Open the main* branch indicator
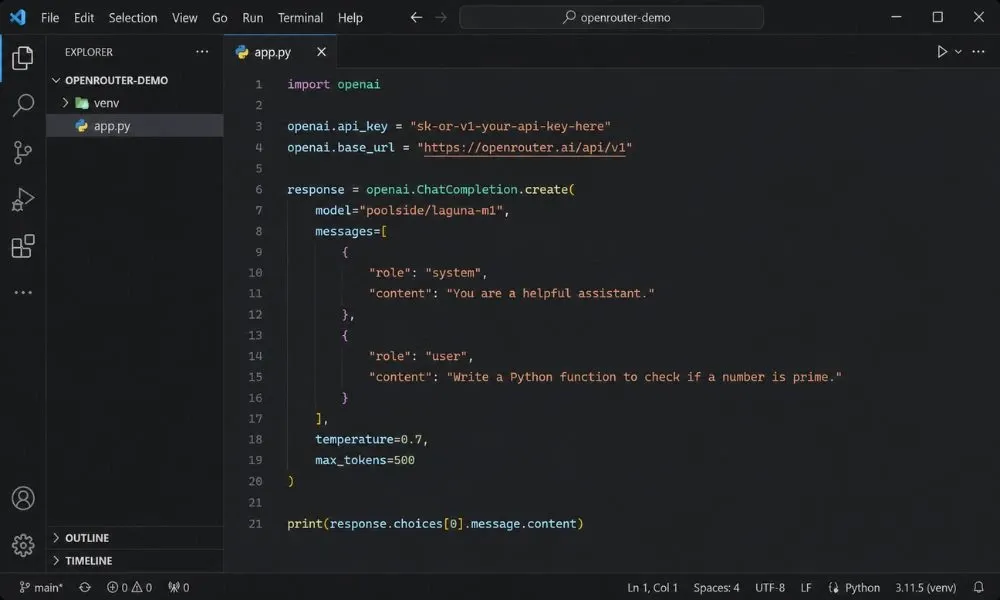 (41, 587)
